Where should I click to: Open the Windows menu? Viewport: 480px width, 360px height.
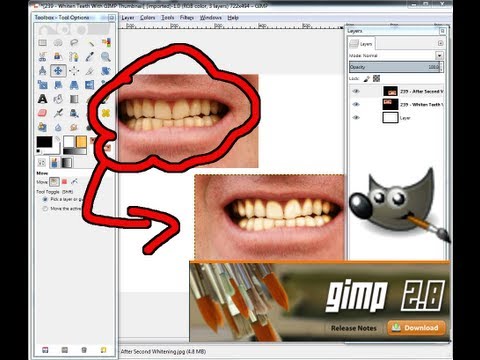point(211,18)
